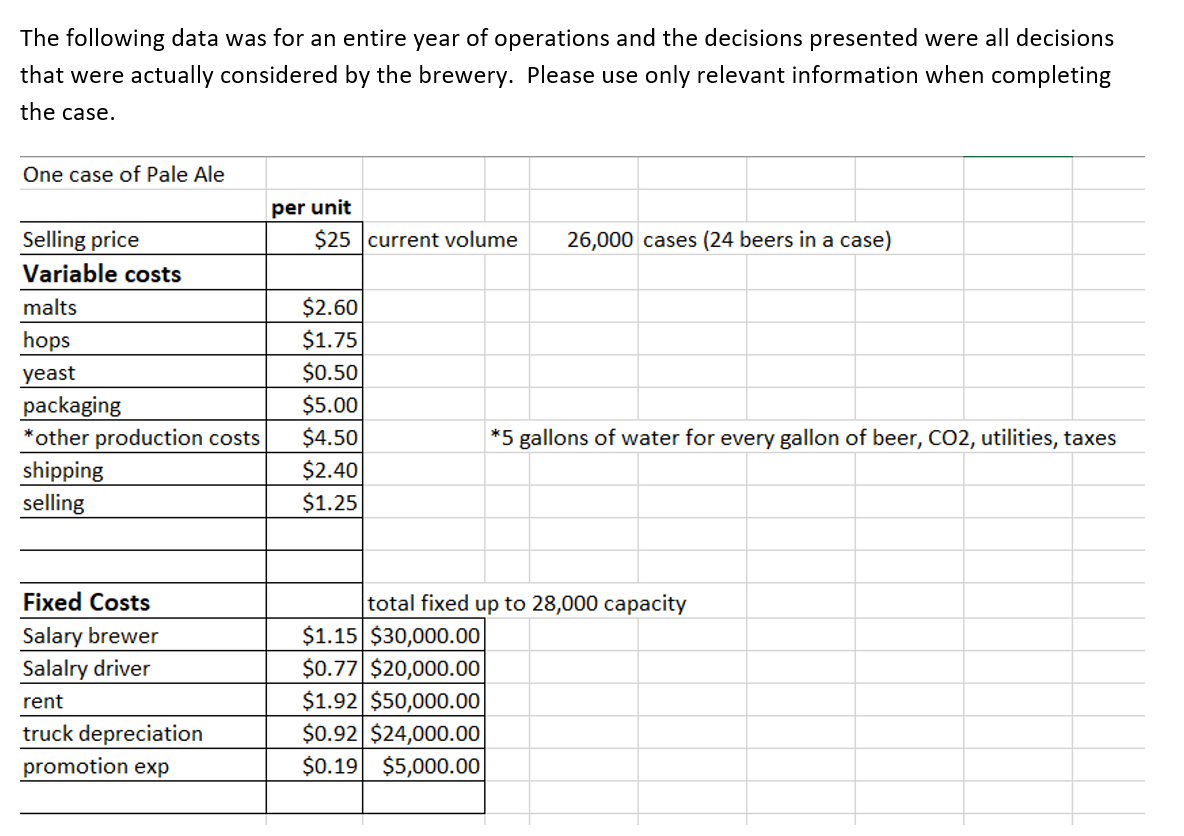Click the $30,000.00 brewer salary total
The image size is (1184, 836).
[425, 636]
